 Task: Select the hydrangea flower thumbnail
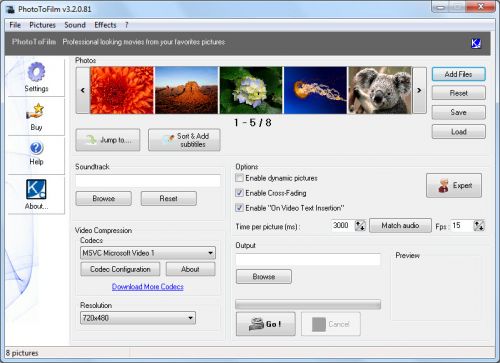[251, 90]
